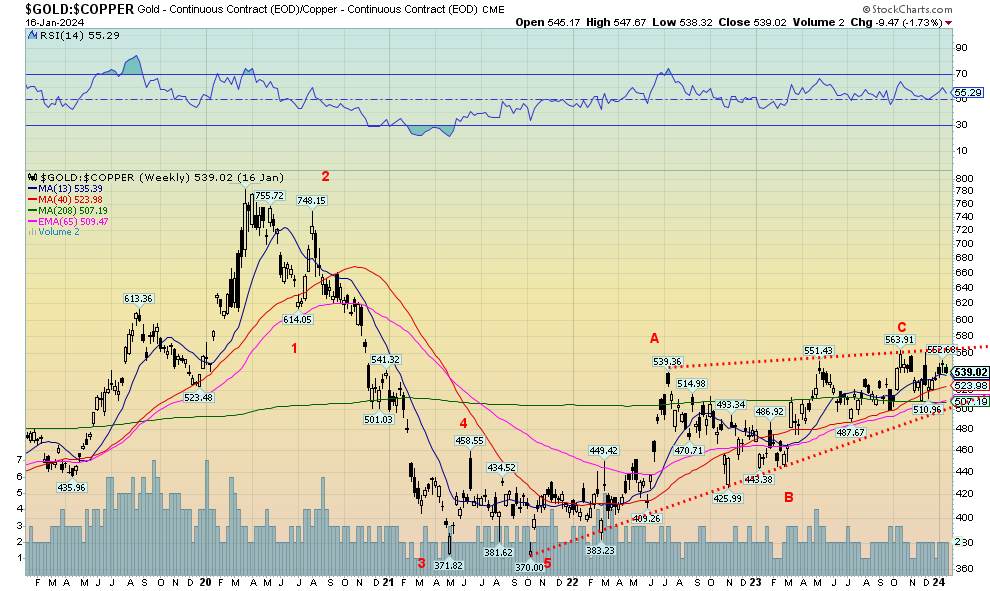Screen dimensions: 990x591
Task: Click the year 22 axis label
Action: 571,580
